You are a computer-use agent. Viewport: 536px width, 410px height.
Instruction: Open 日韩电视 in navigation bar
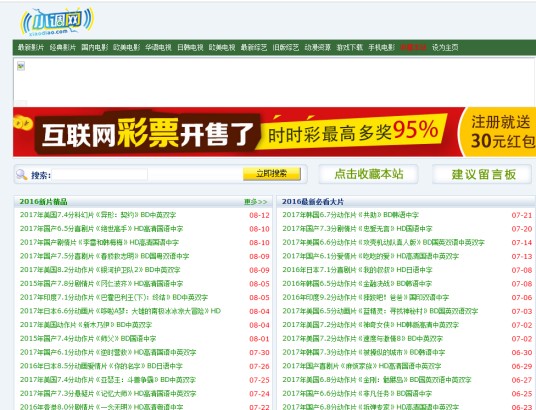190,48
